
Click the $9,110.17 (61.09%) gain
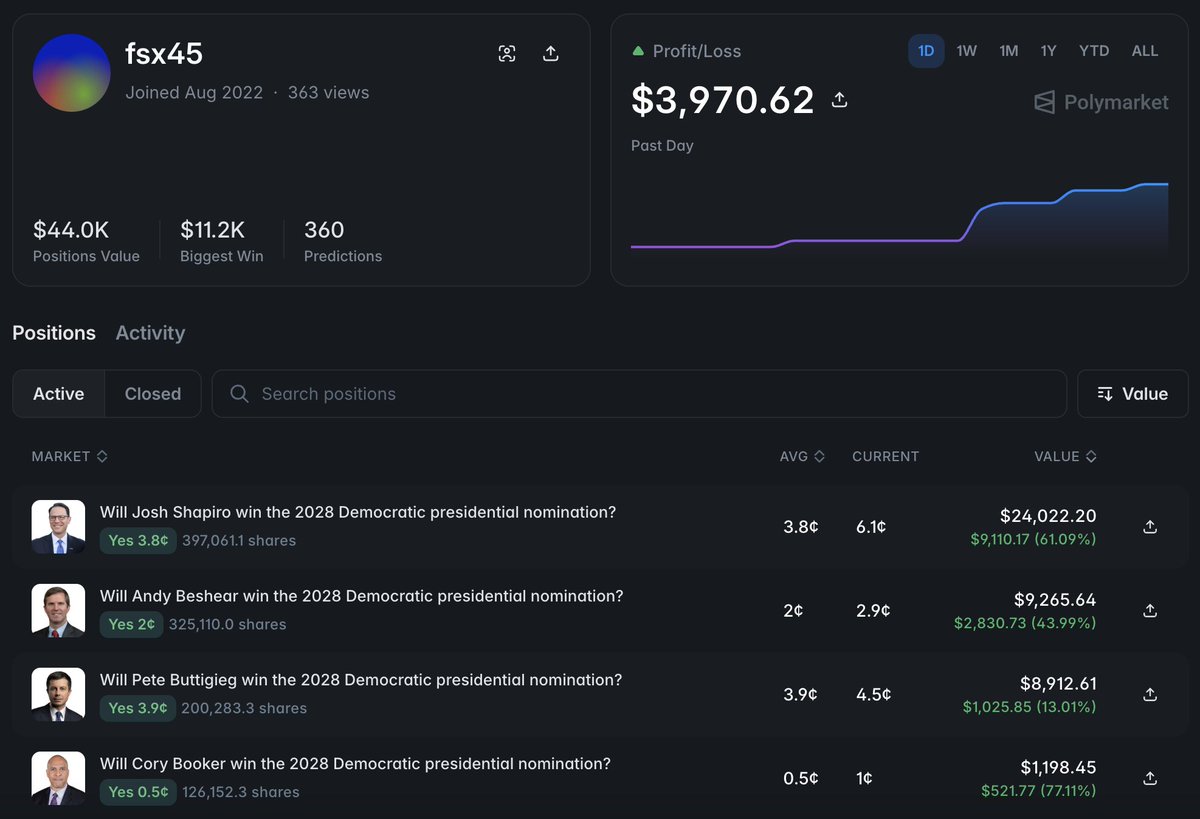[1033, 539]
